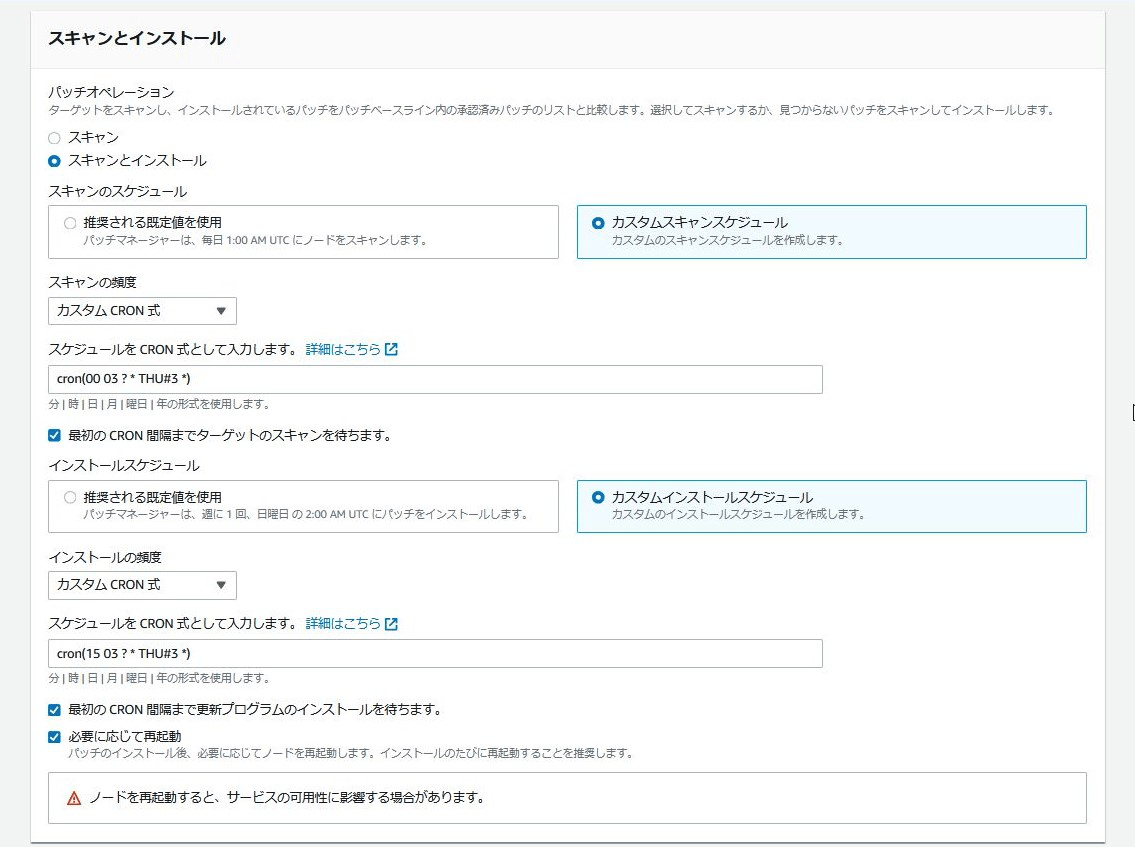Choose 推奨される既定値を使用 for scan schedule
This screenshot has width=1135, height=847.
tap(70, 223)
